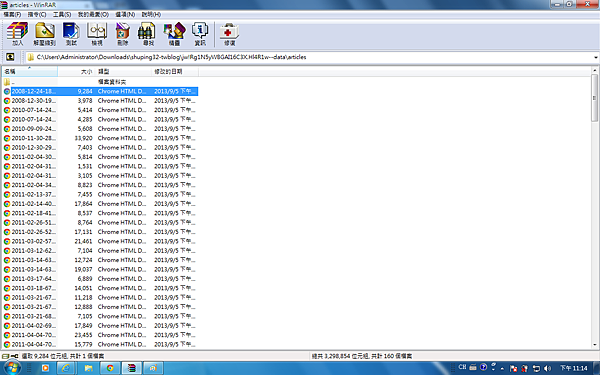Select the file sized 3,105
The width and height of the screenshot is (600, 375).
click(x=100, y=176)
